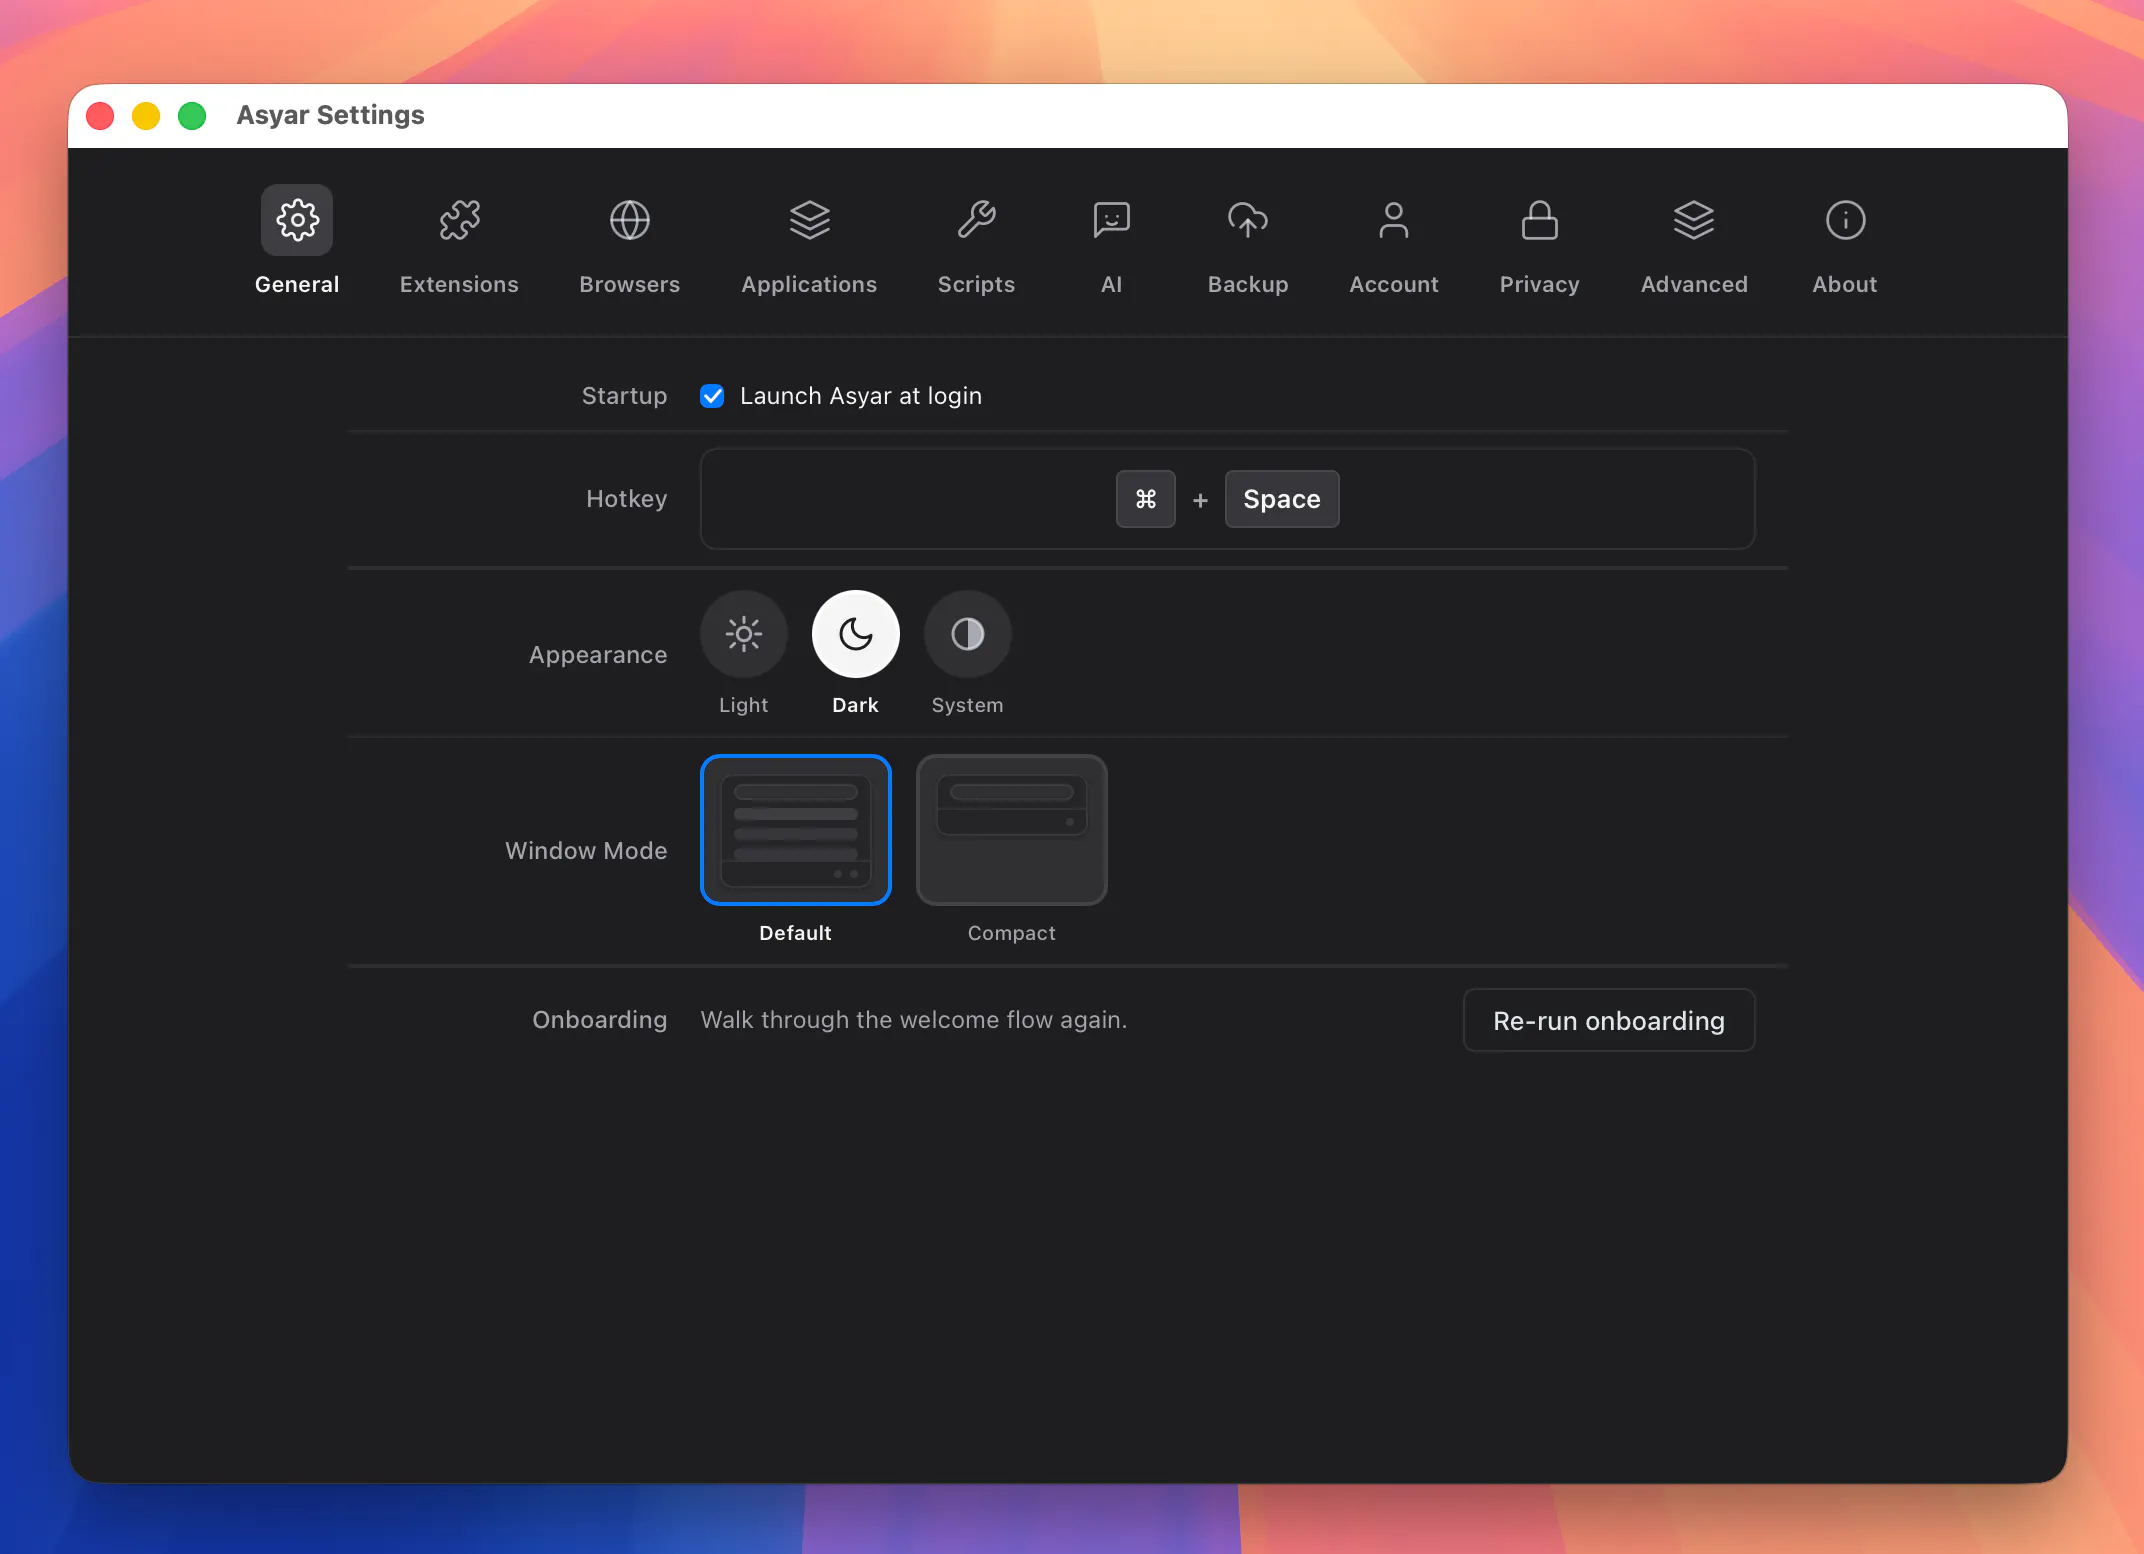The height and width of the screenshot is (1554, 2144).
Task: Open the Privacy lock icon
Action: pyautogui.click(x=1540, y=220)
